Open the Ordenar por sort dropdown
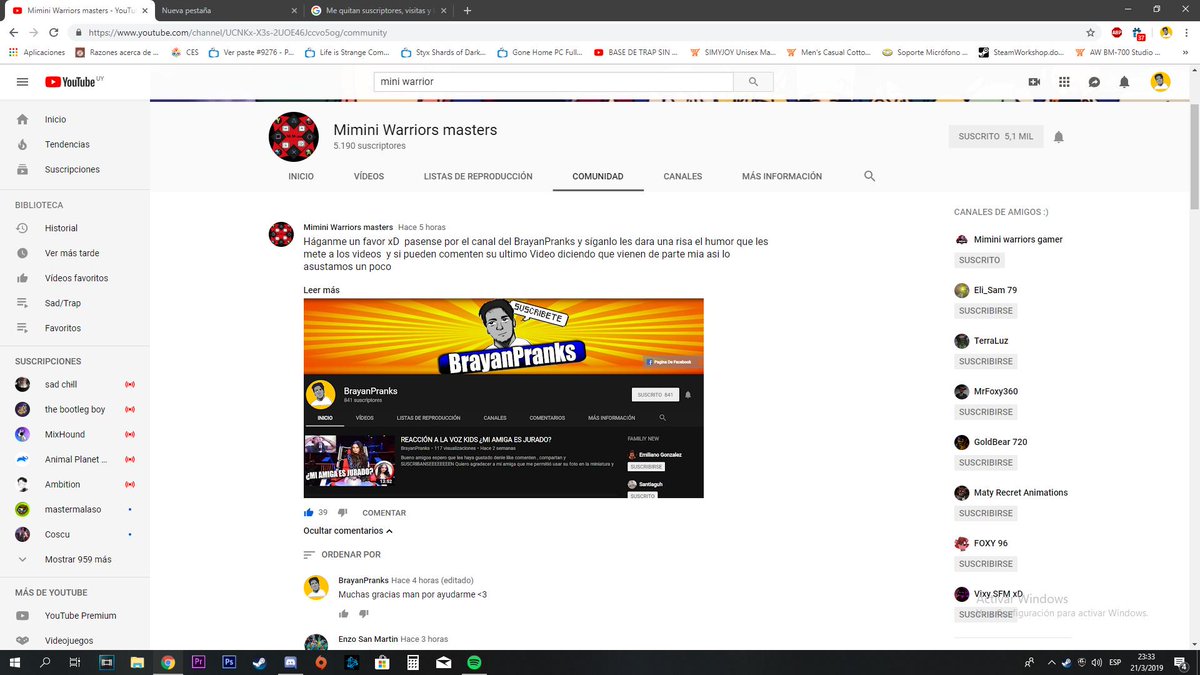The width and height of the screenshot is (1200, 675). (342, 554)
